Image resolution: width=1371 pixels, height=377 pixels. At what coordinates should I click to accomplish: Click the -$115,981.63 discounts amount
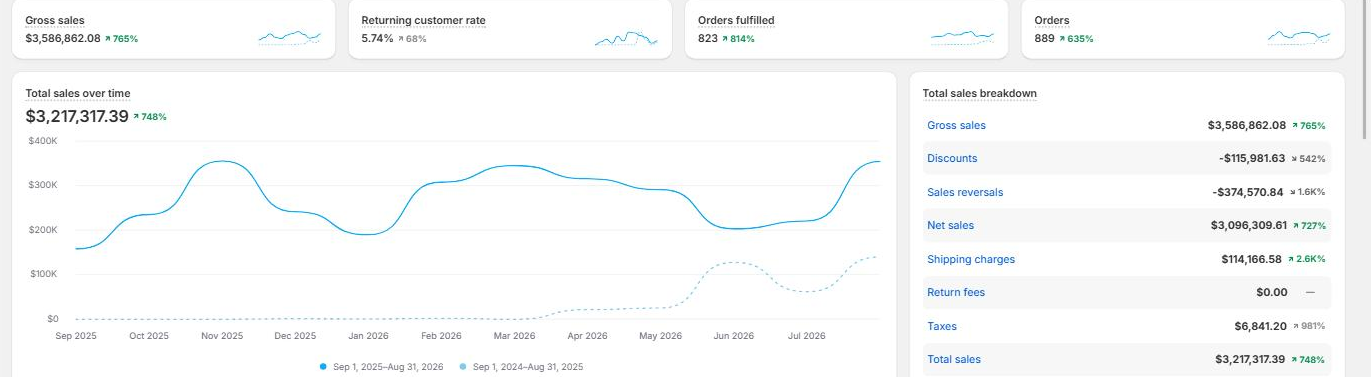click(x=1252, y=158)
